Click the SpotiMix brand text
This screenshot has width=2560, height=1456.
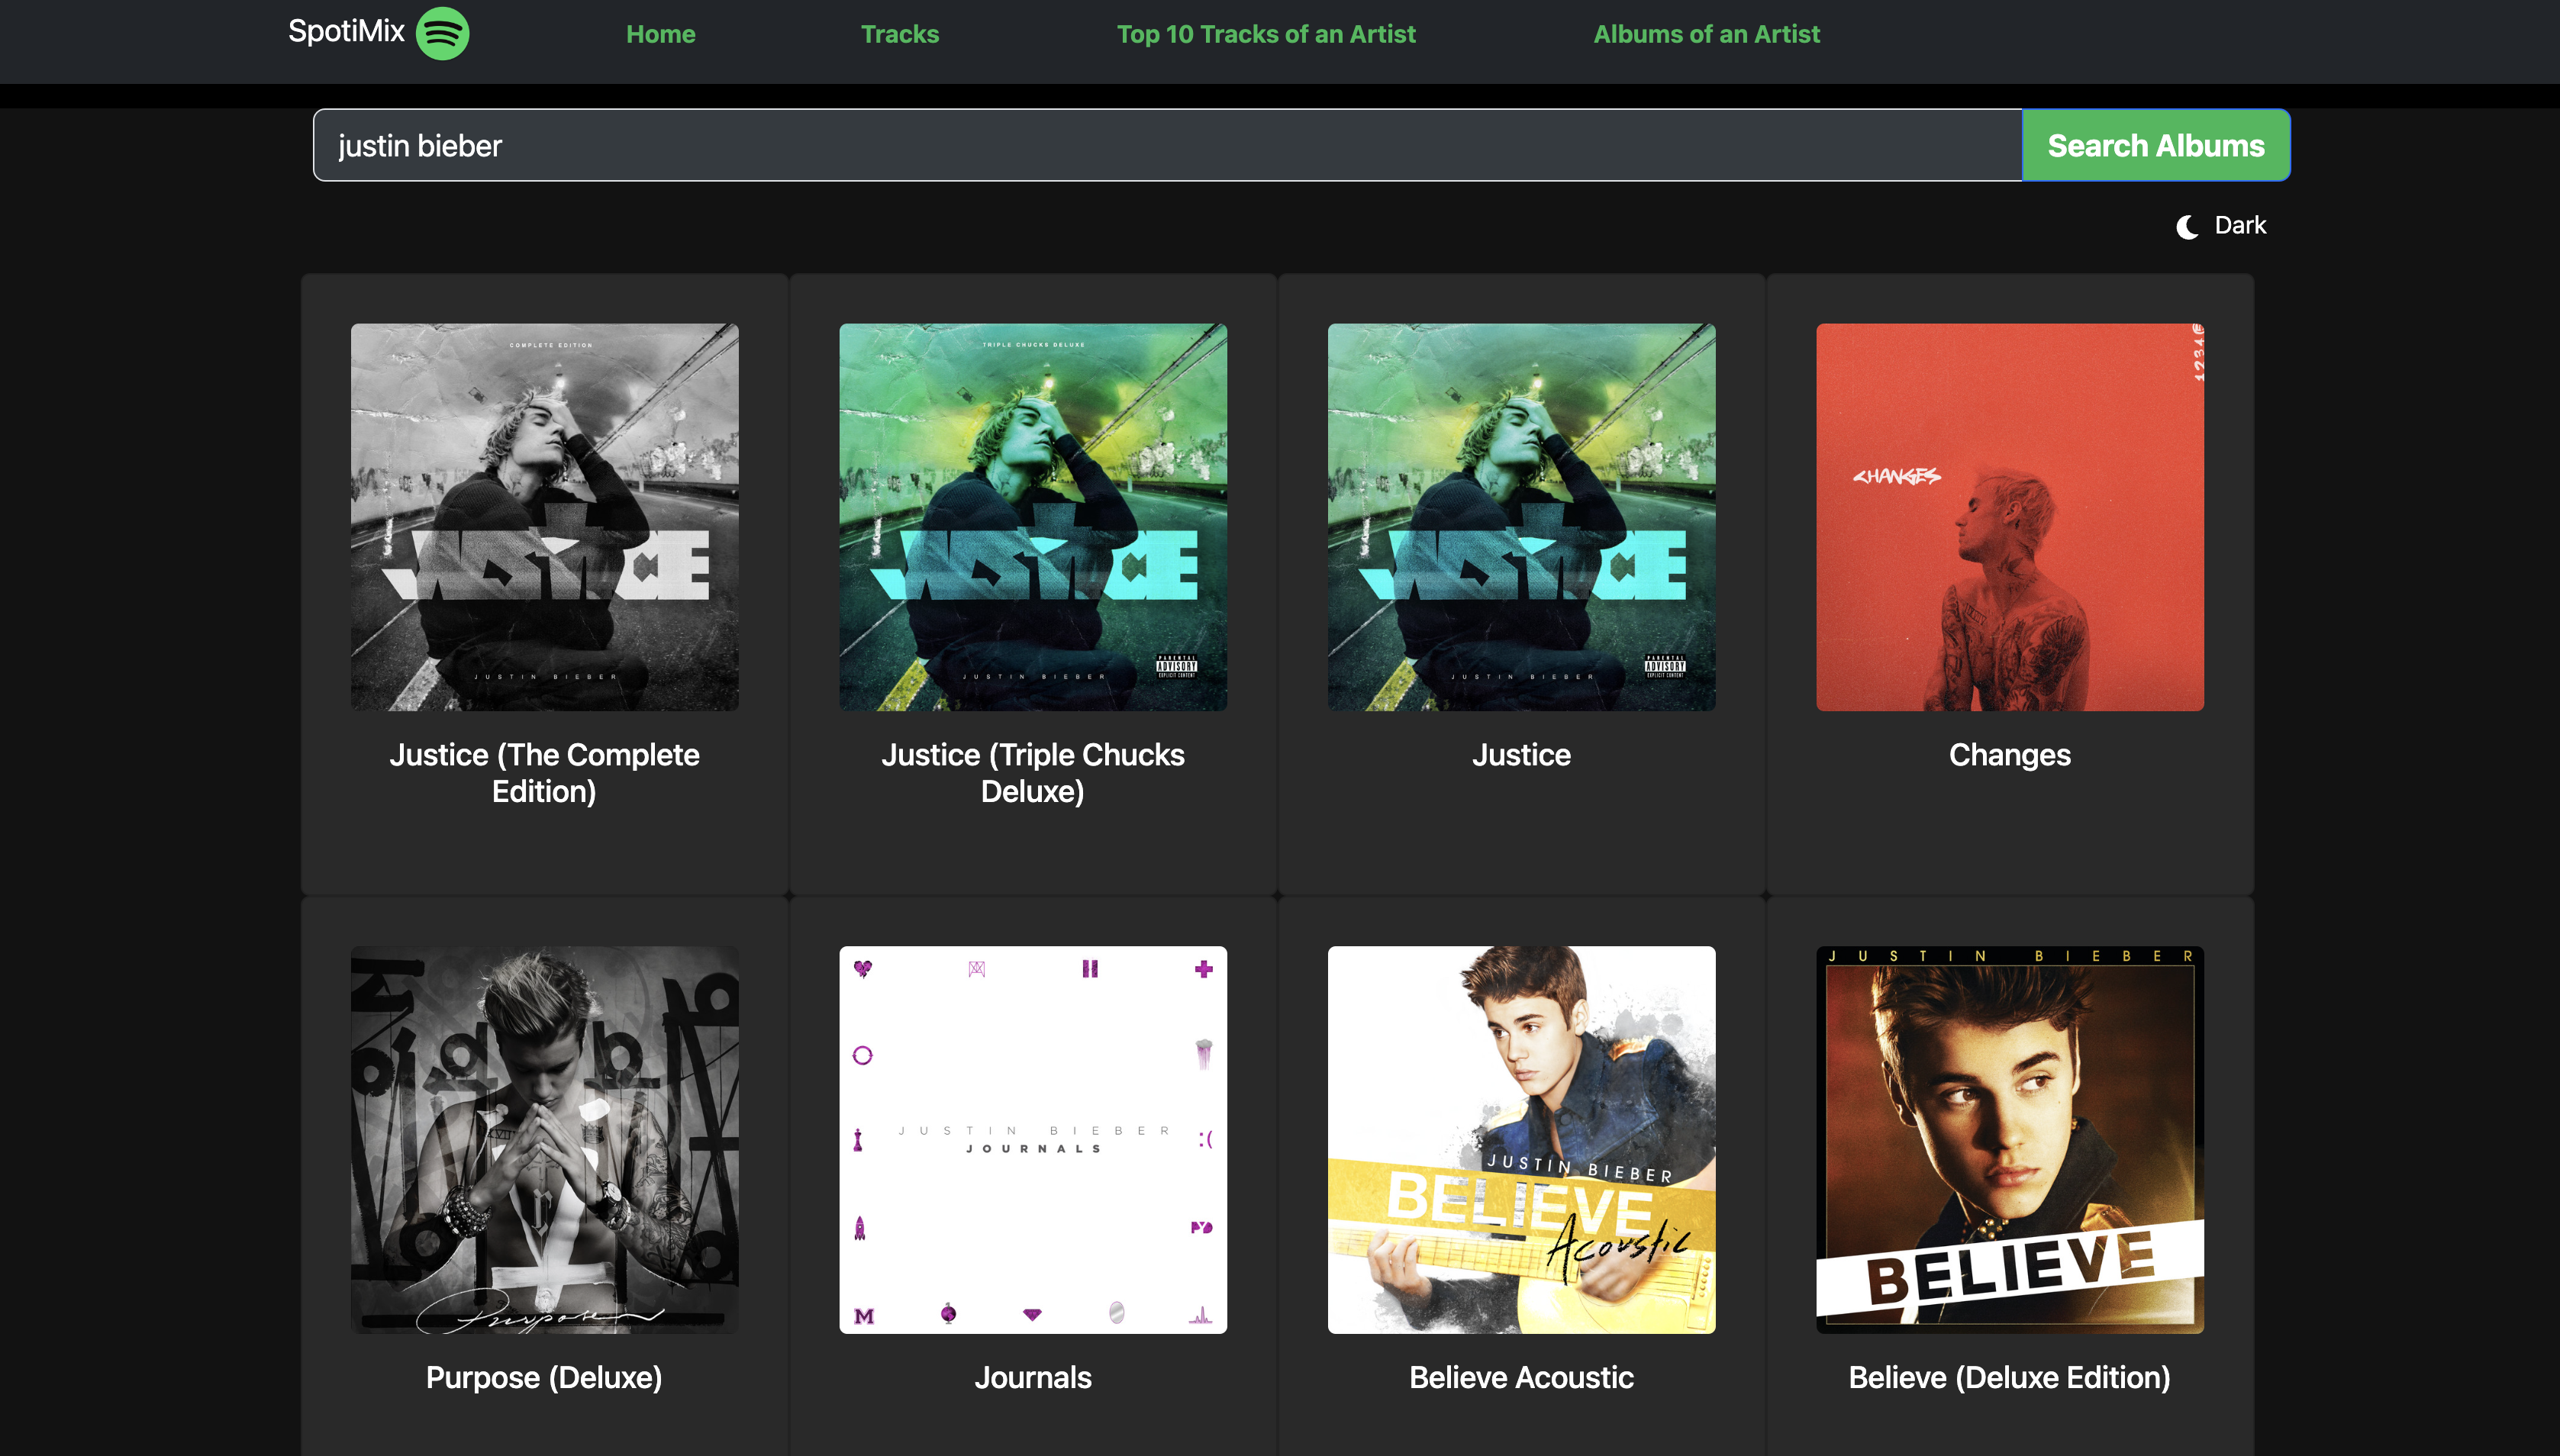tap(346, 32)
